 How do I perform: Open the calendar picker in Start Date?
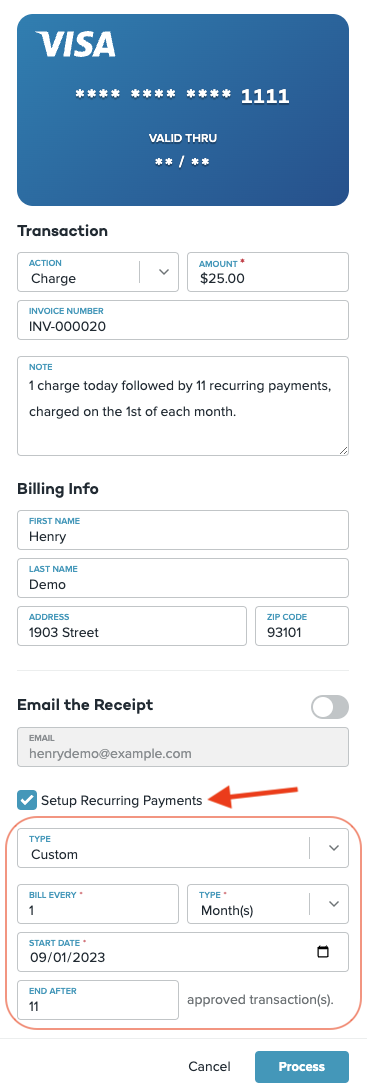pos(323,952)
